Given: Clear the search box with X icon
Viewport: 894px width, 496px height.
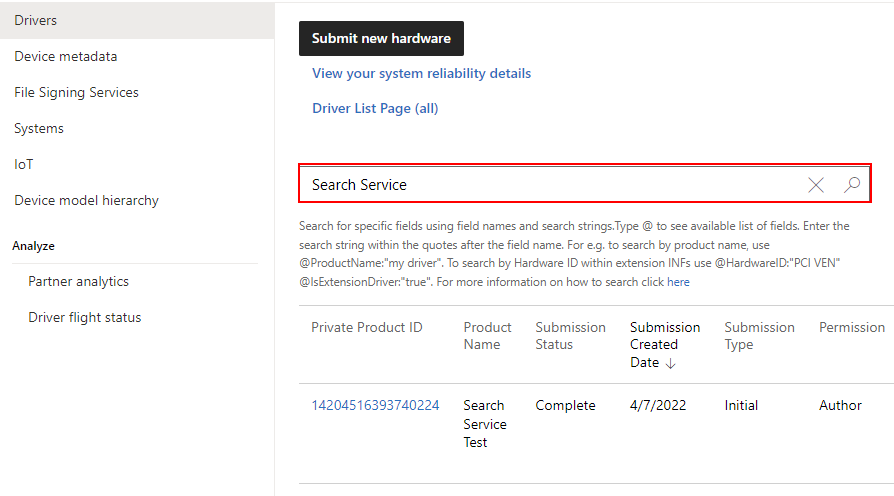Looking at the screenshot, I should (x=816, y=185).
